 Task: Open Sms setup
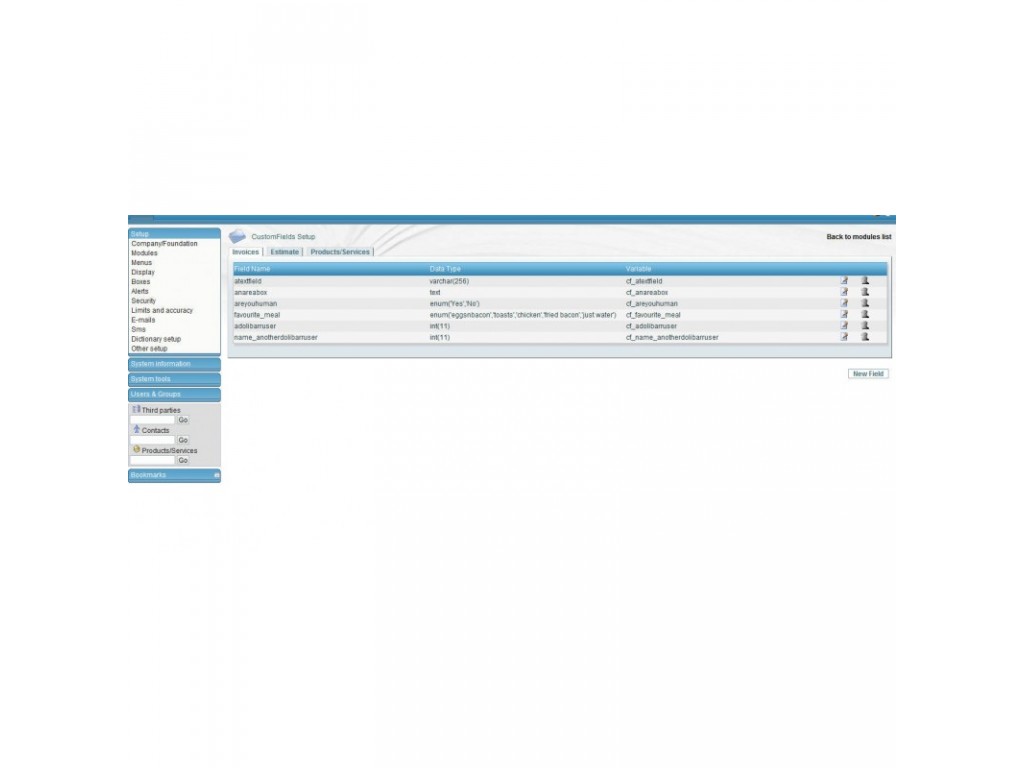tap(138, 329)
